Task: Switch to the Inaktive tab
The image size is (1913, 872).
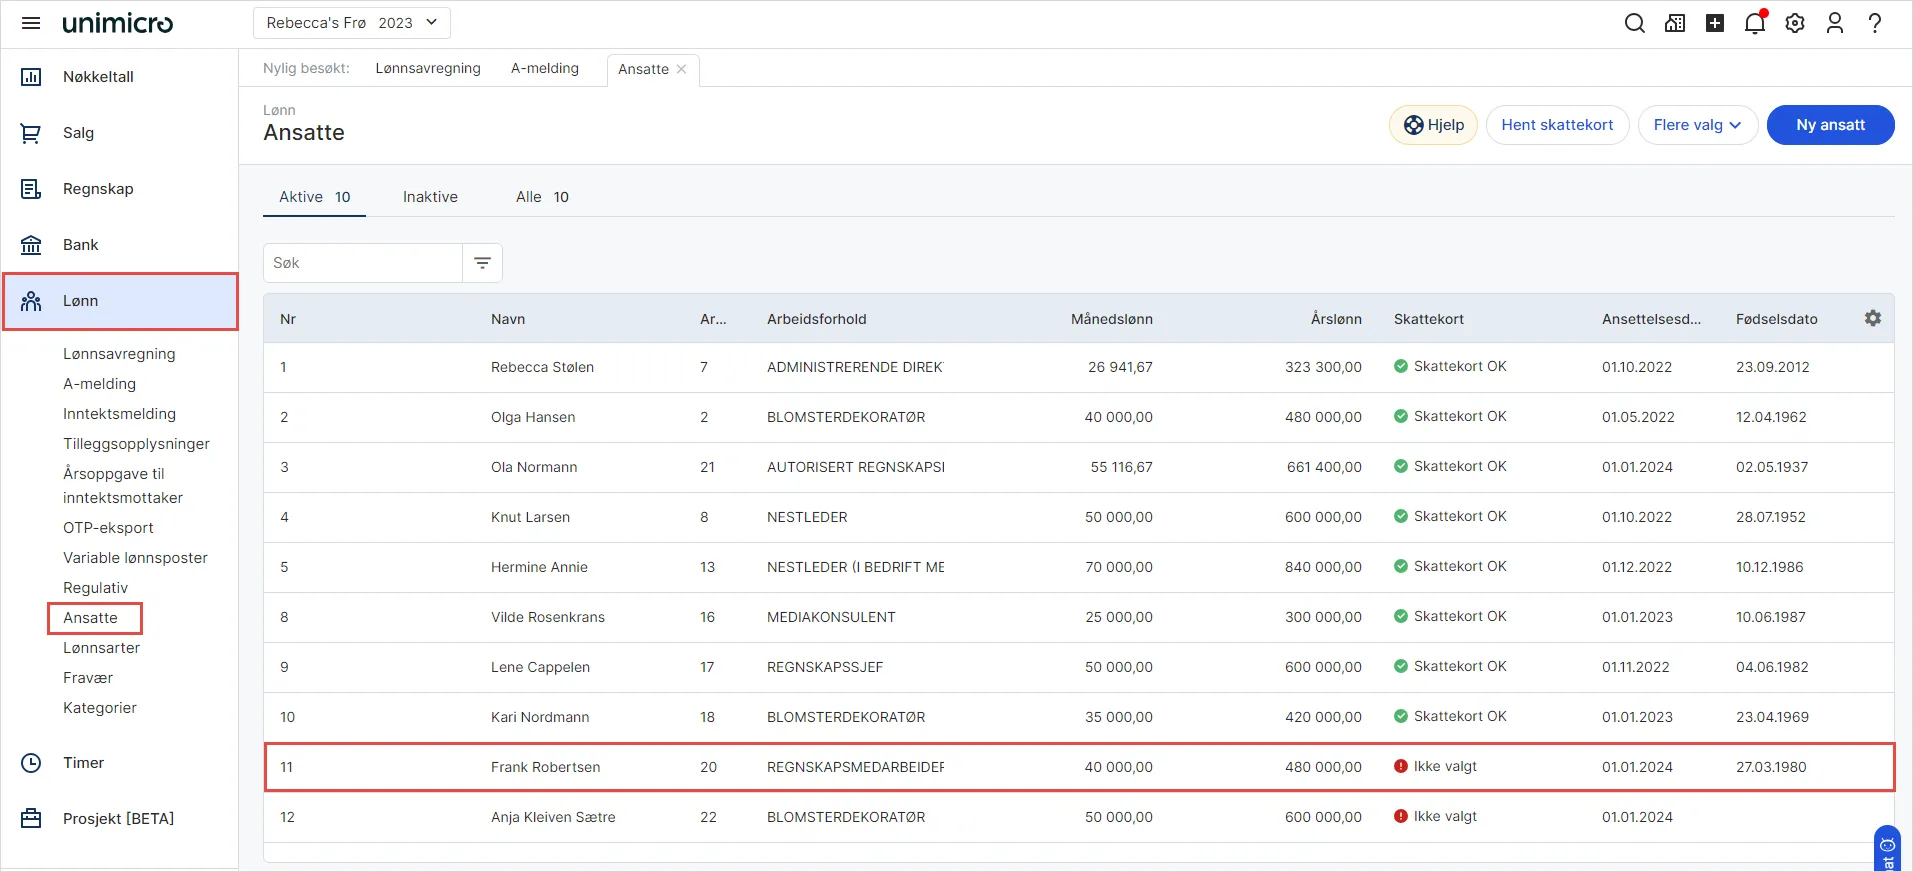Action: (430, 197)
